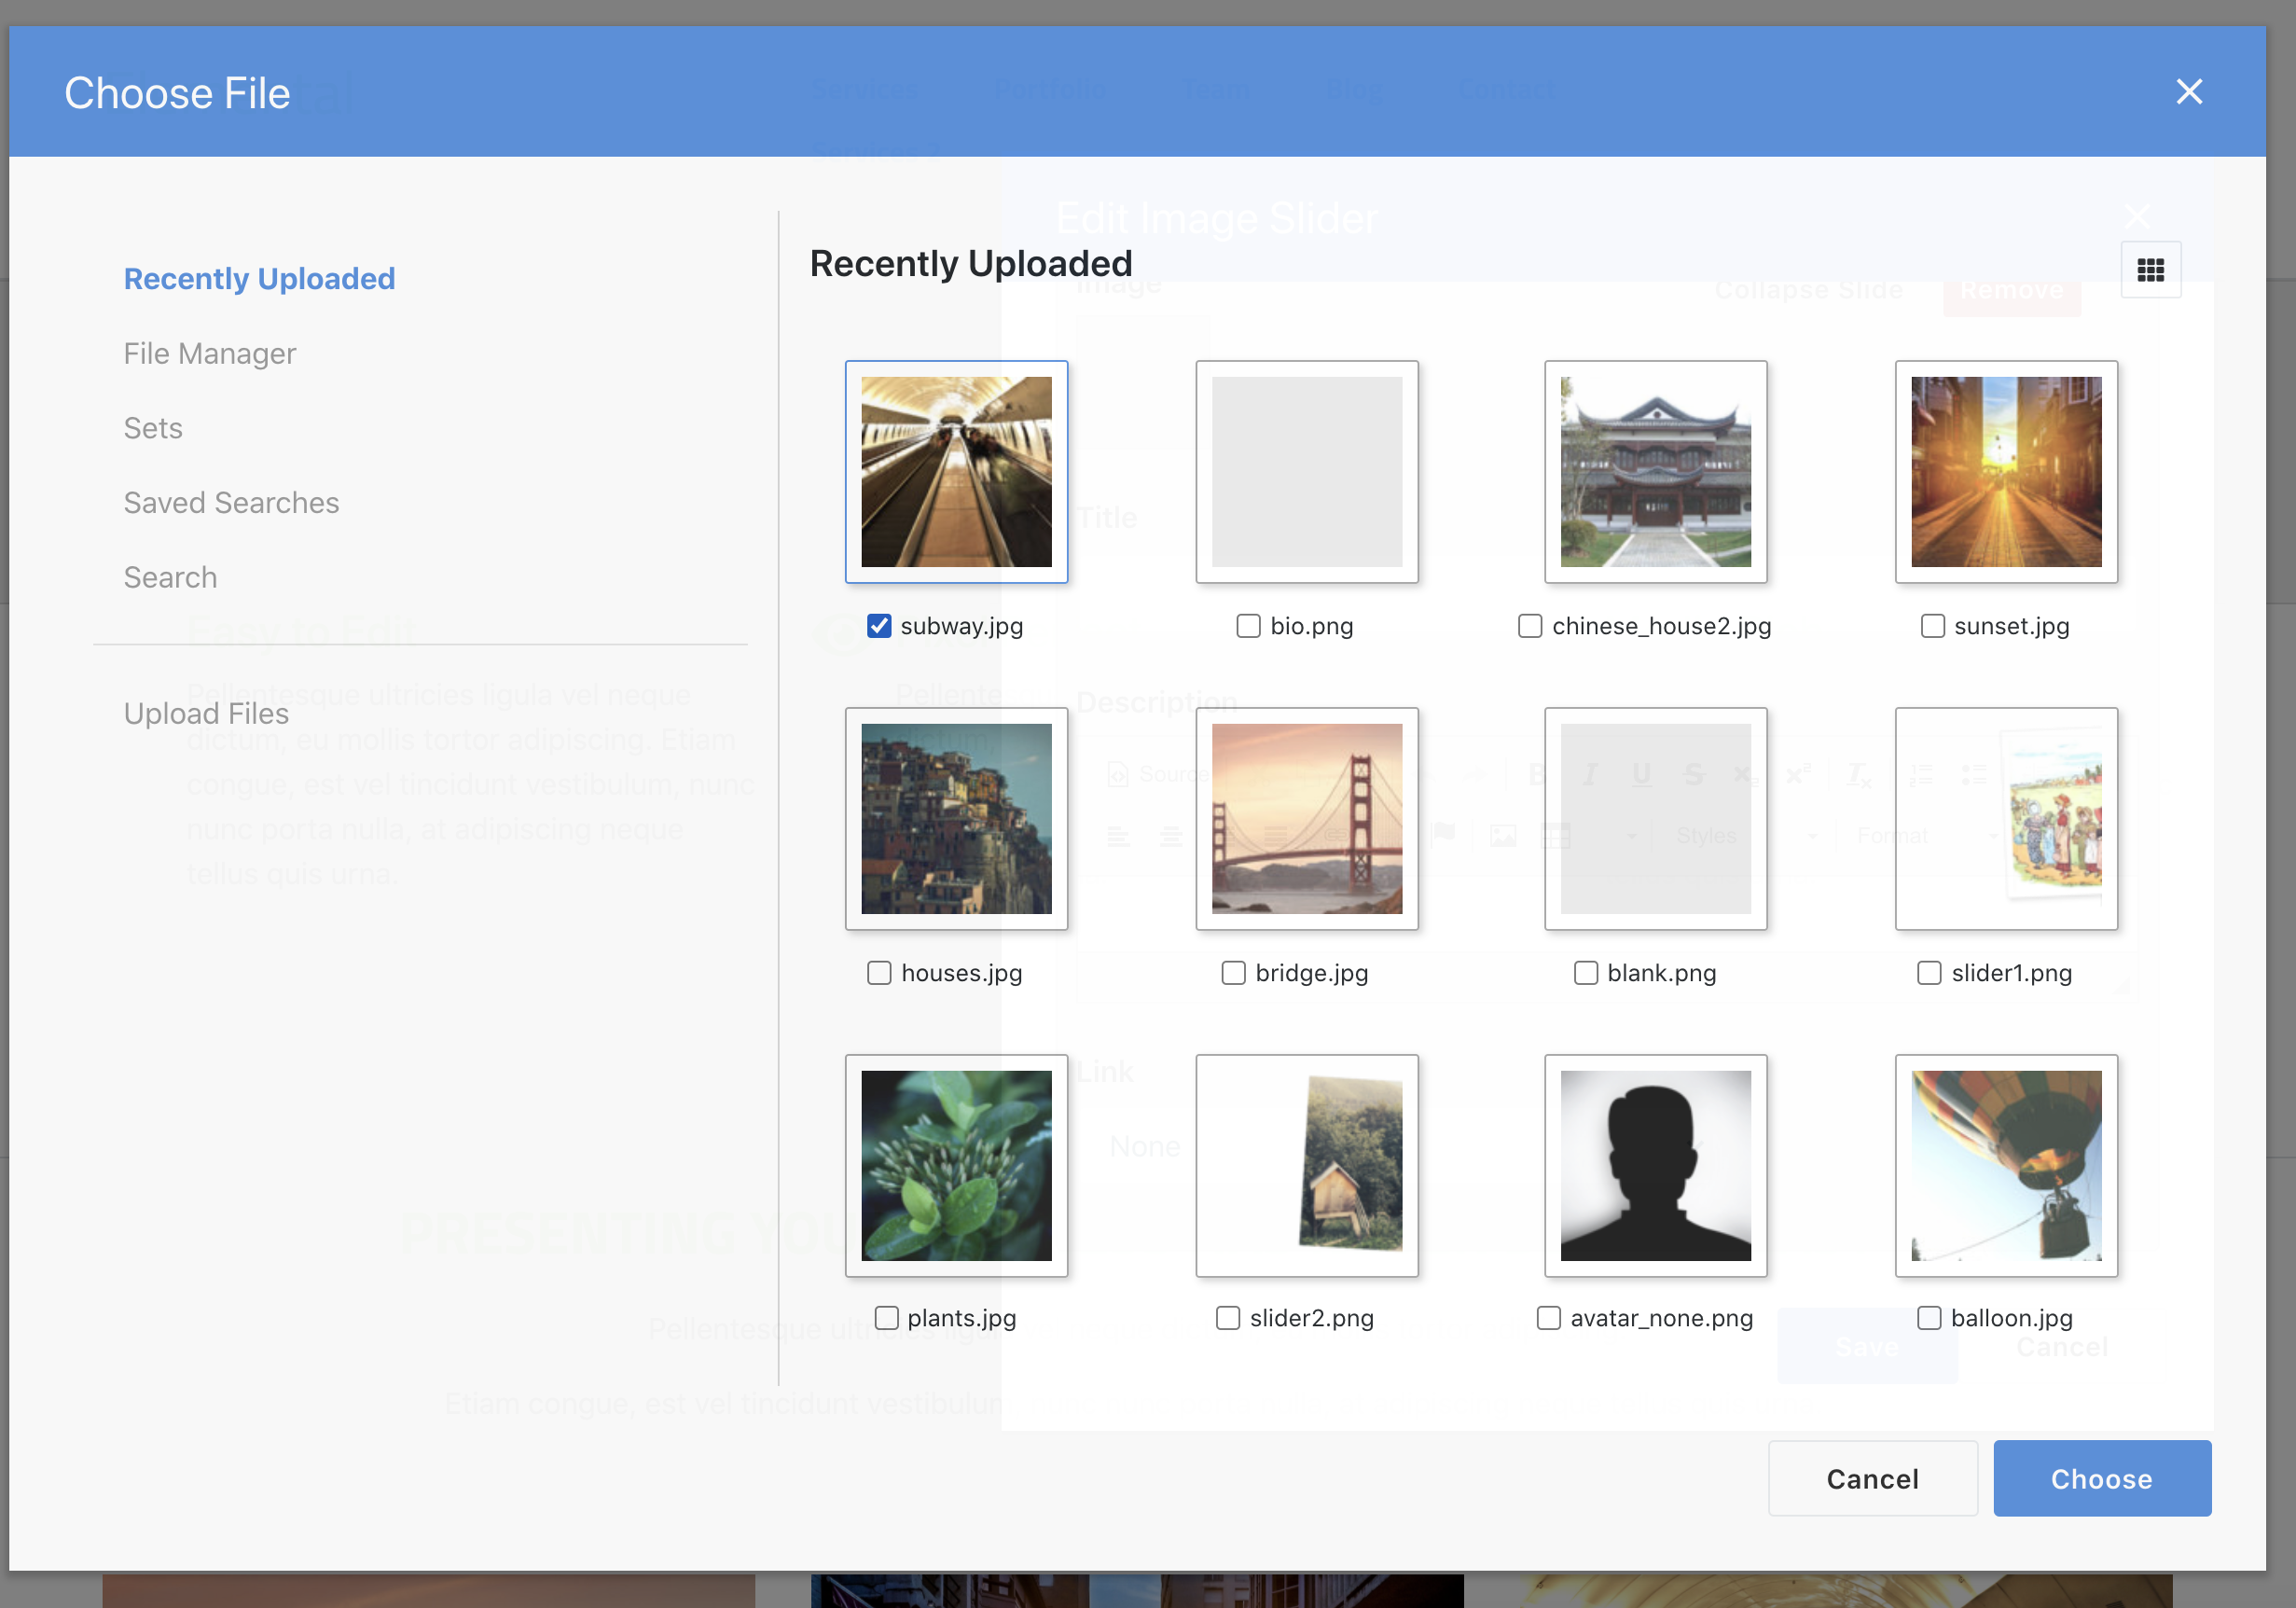Uncheck the subway.jpg checkbox
The image size is (2296, 1608).
tap(879, 625)
